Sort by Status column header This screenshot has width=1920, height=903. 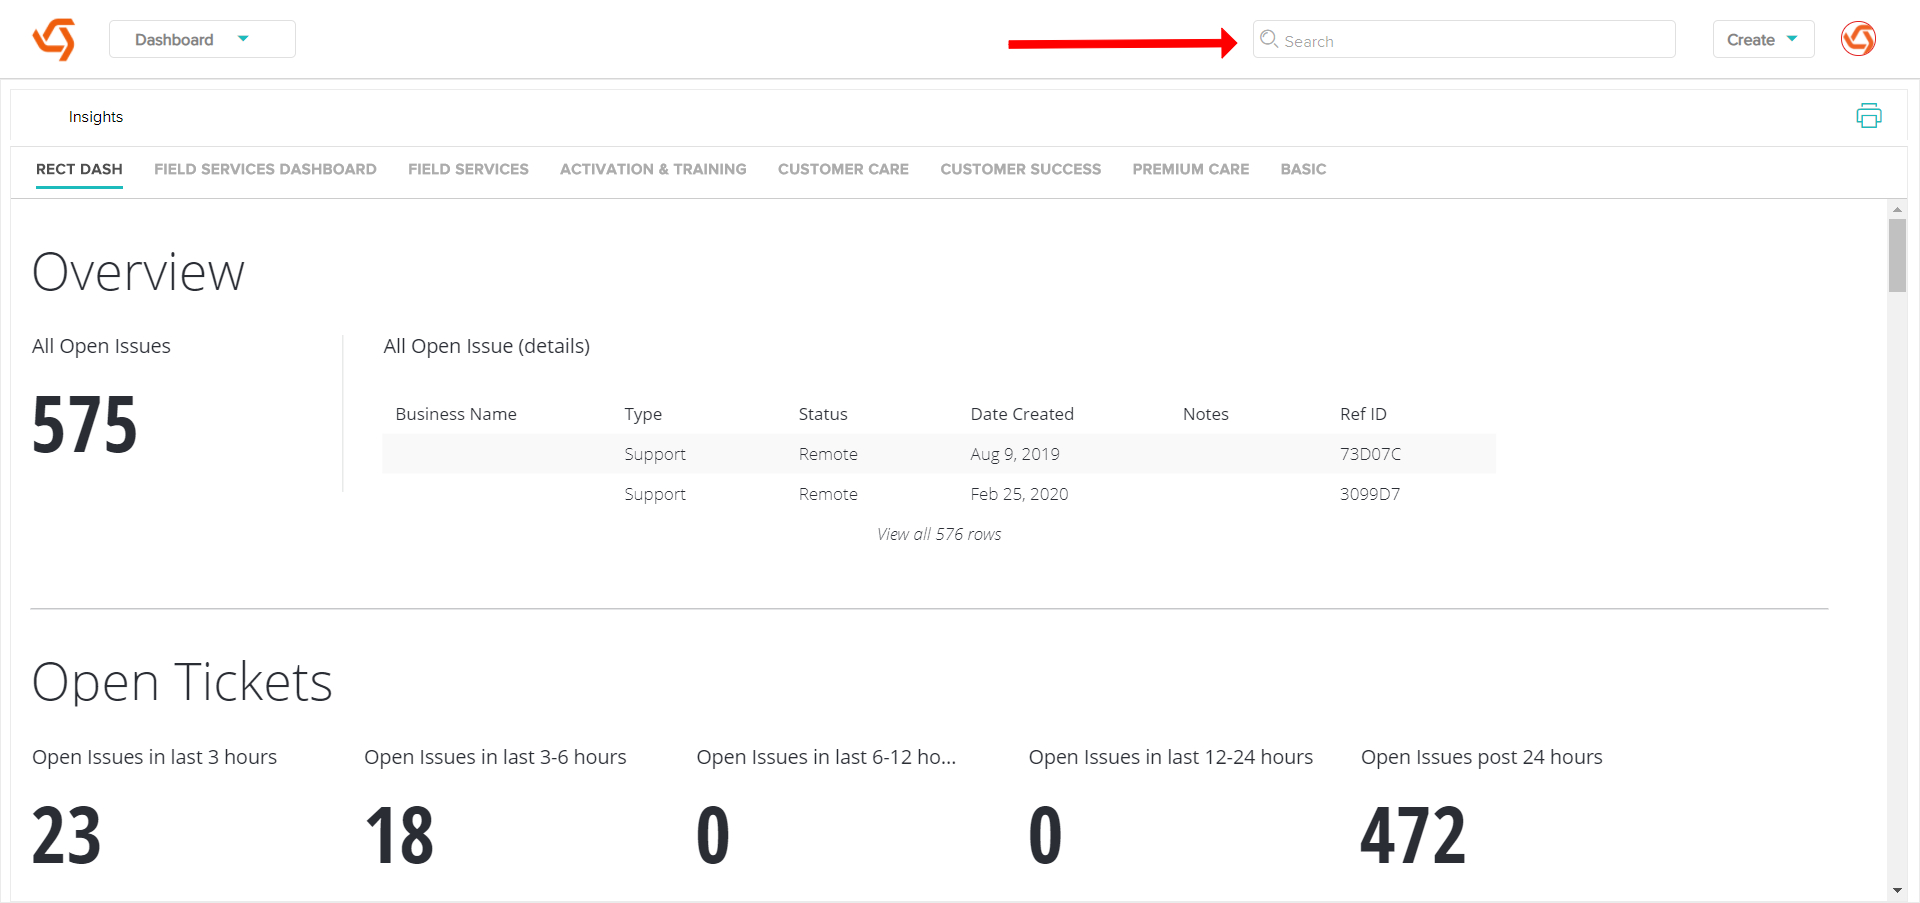point(823,414)
